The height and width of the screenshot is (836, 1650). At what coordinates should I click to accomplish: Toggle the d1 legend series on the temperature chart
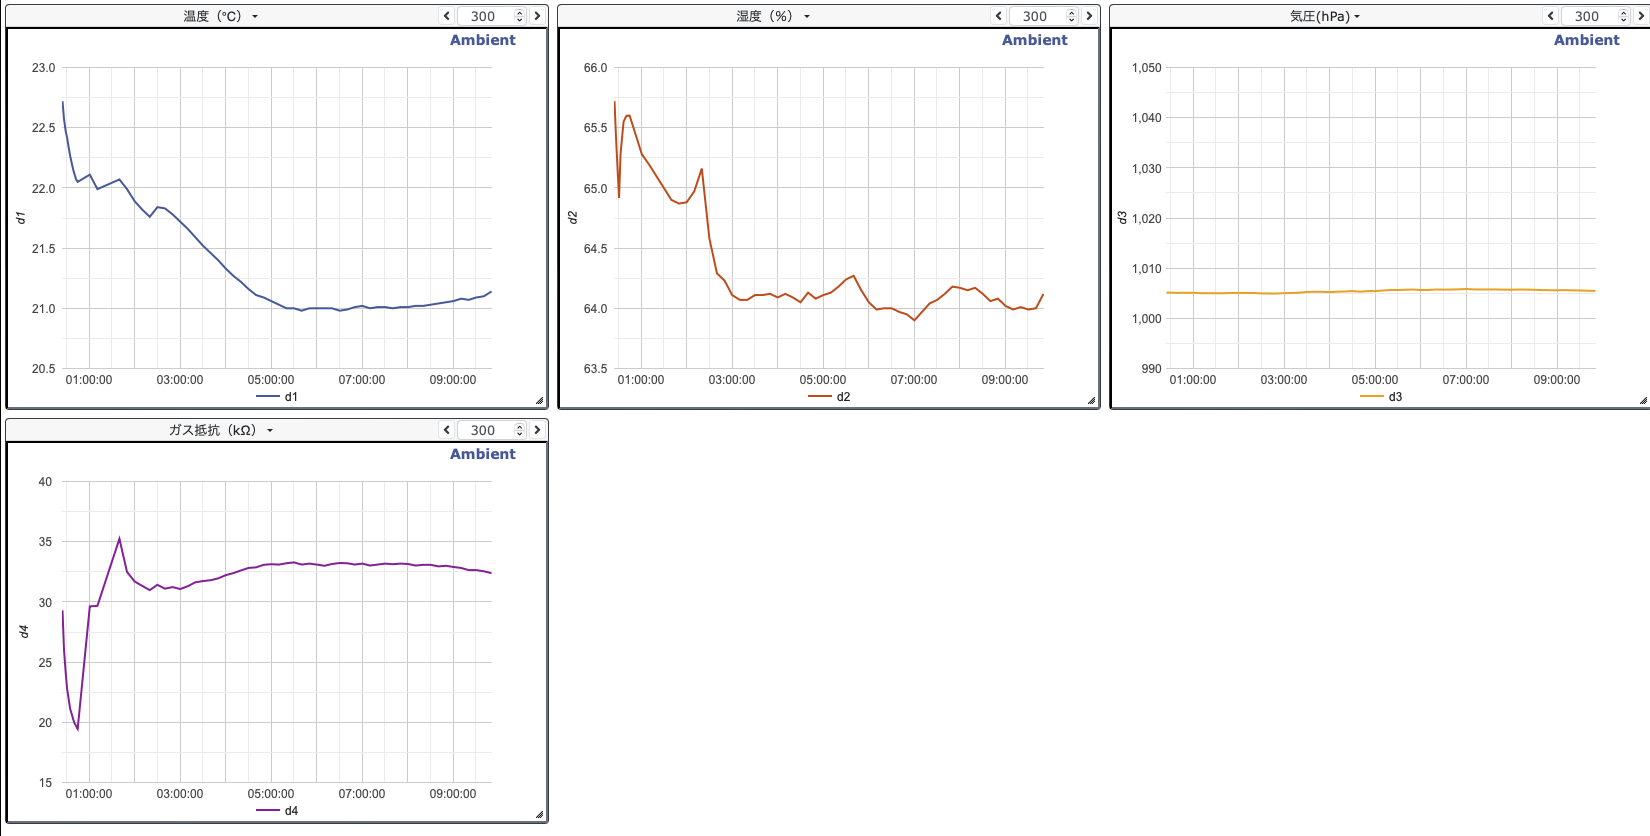(x=278, y=397)
